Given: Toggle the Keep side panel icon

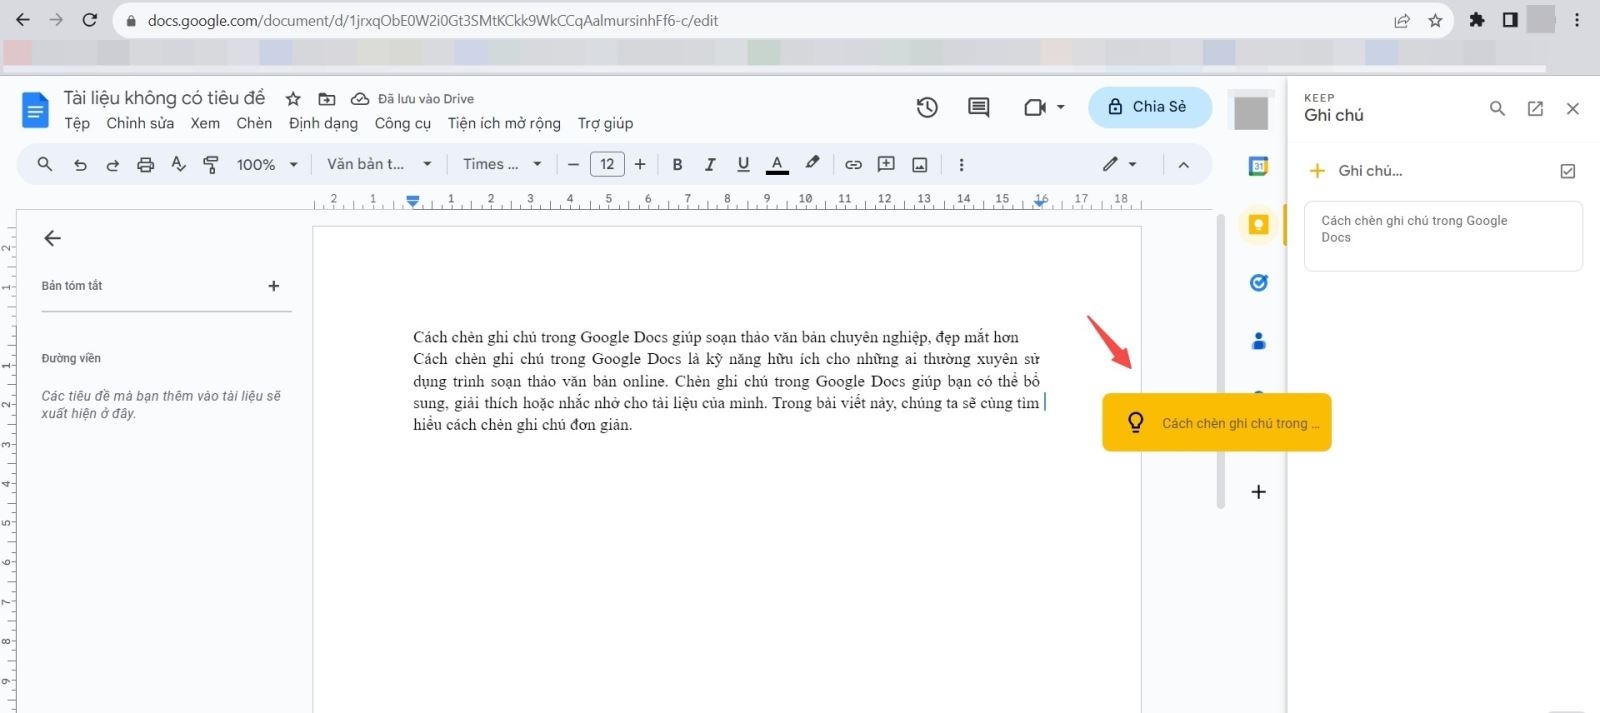Looking at the screenshot, I should click(1259, 225).
